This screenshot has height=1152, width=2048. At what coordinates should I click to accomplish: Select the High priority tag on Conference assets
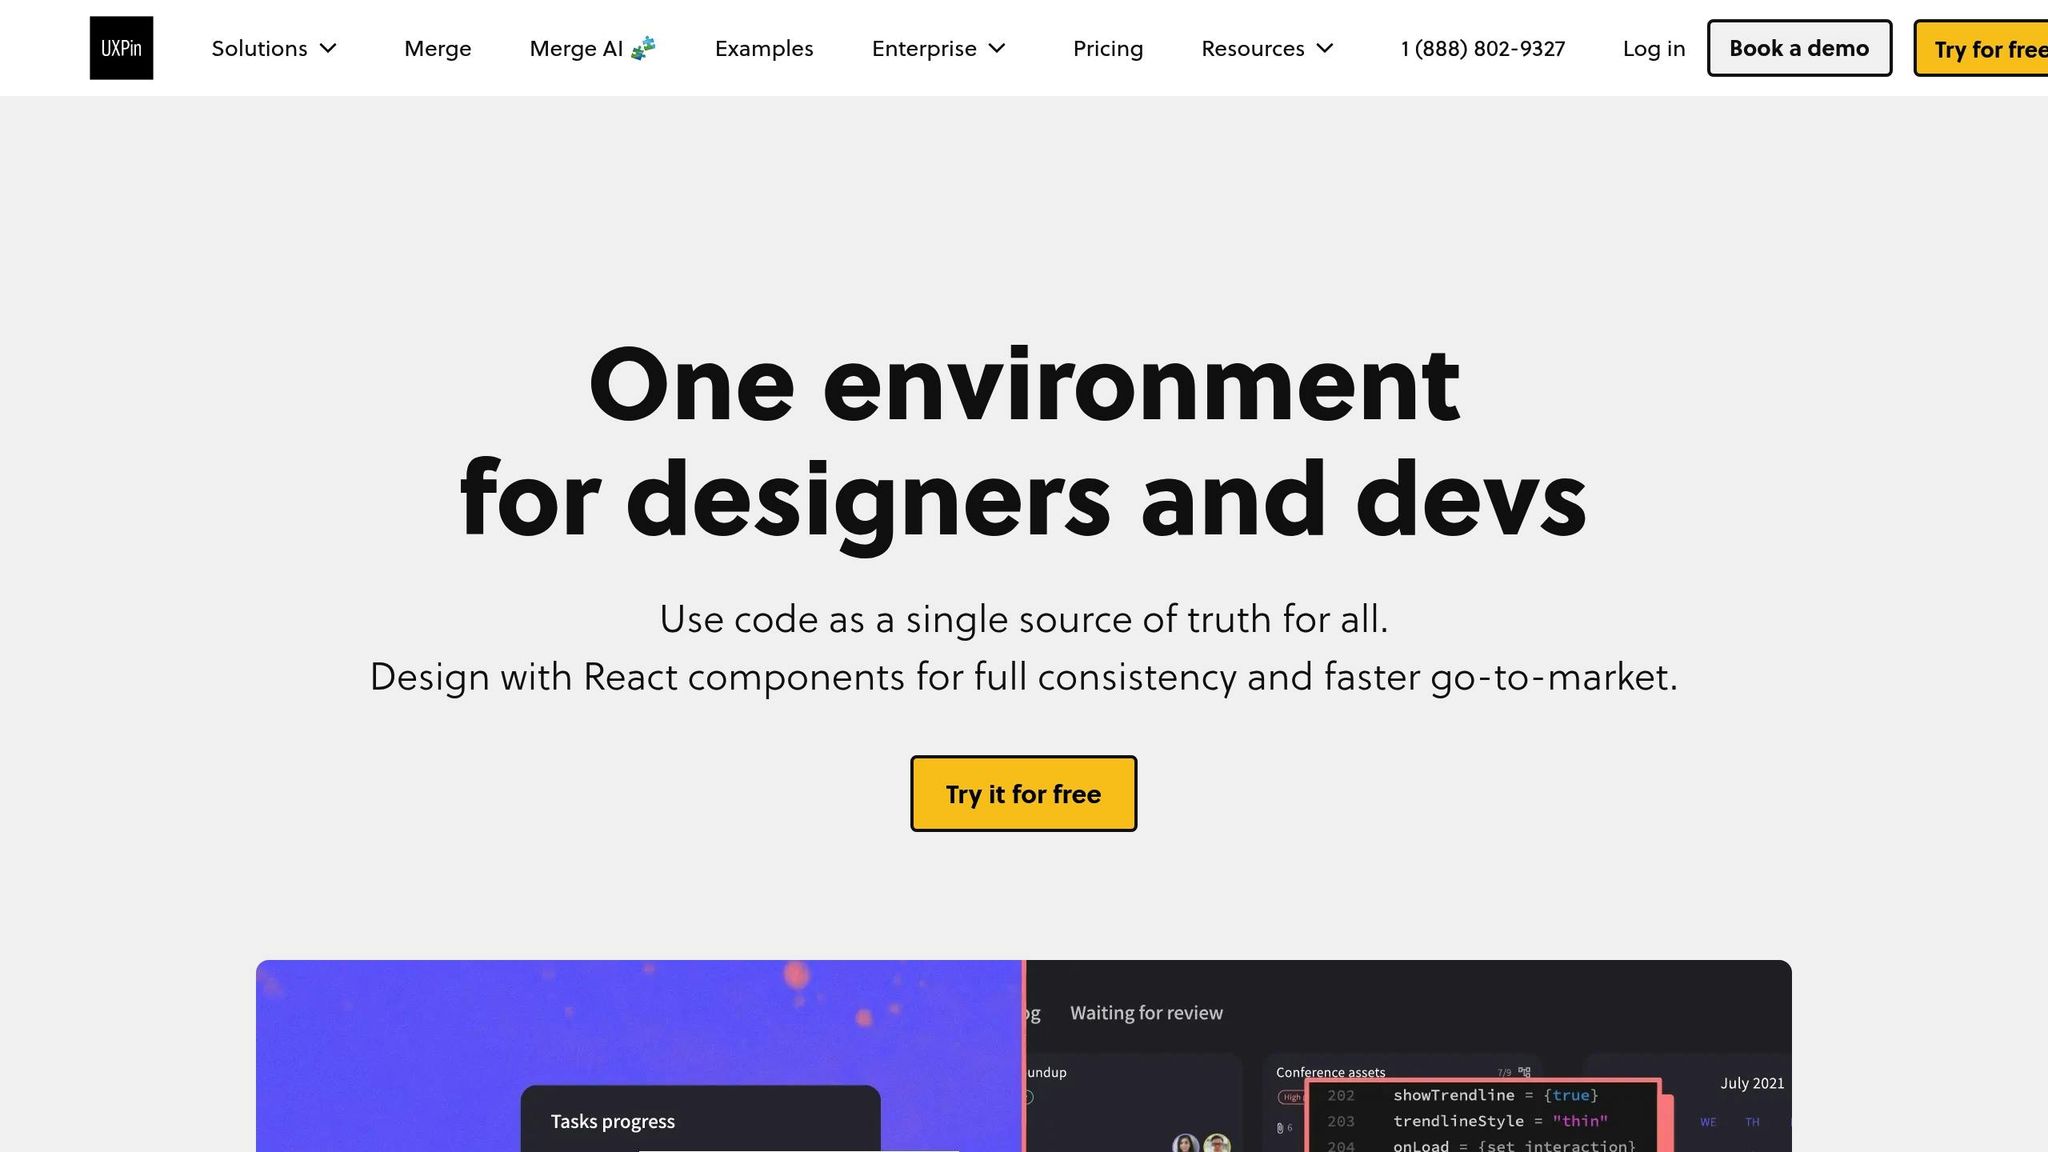click(1292, 1096)
